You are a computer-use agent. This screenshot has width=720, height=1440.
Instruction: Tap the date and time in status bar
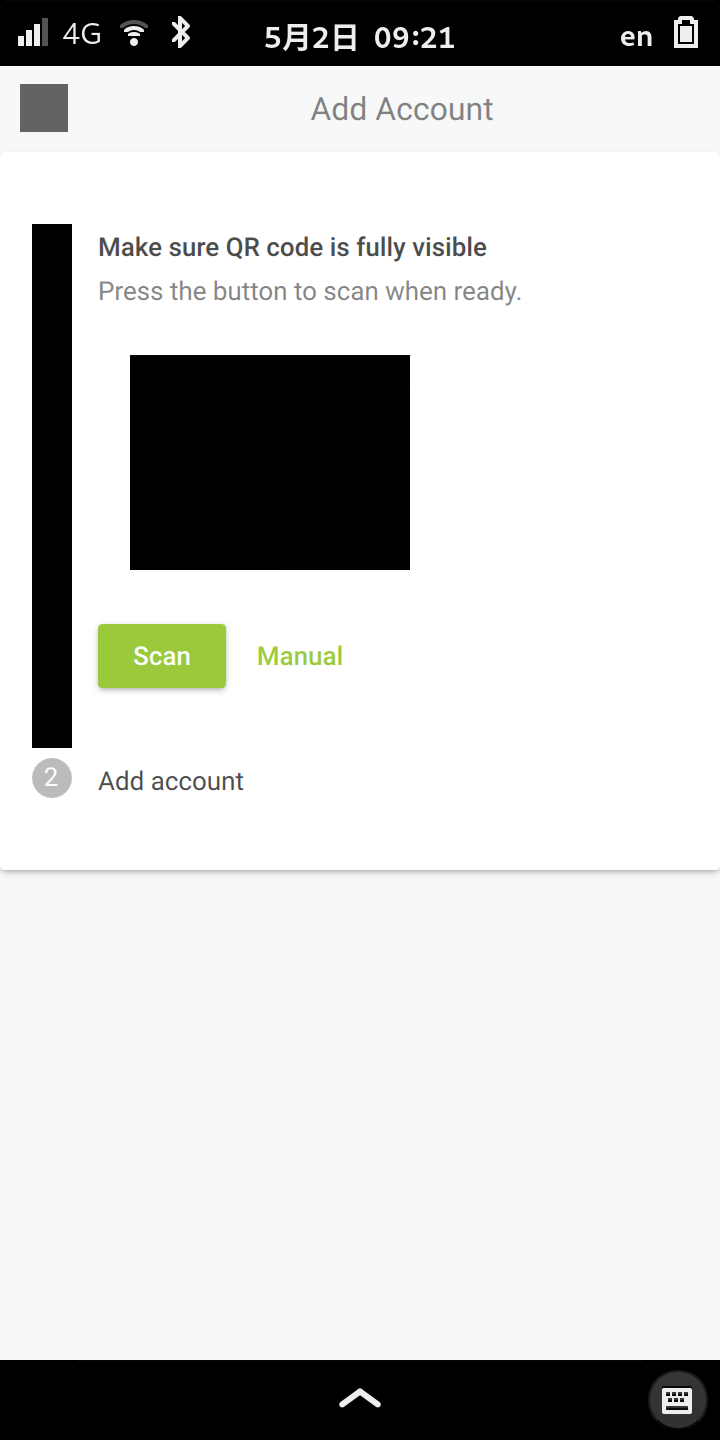click(360, 37)
